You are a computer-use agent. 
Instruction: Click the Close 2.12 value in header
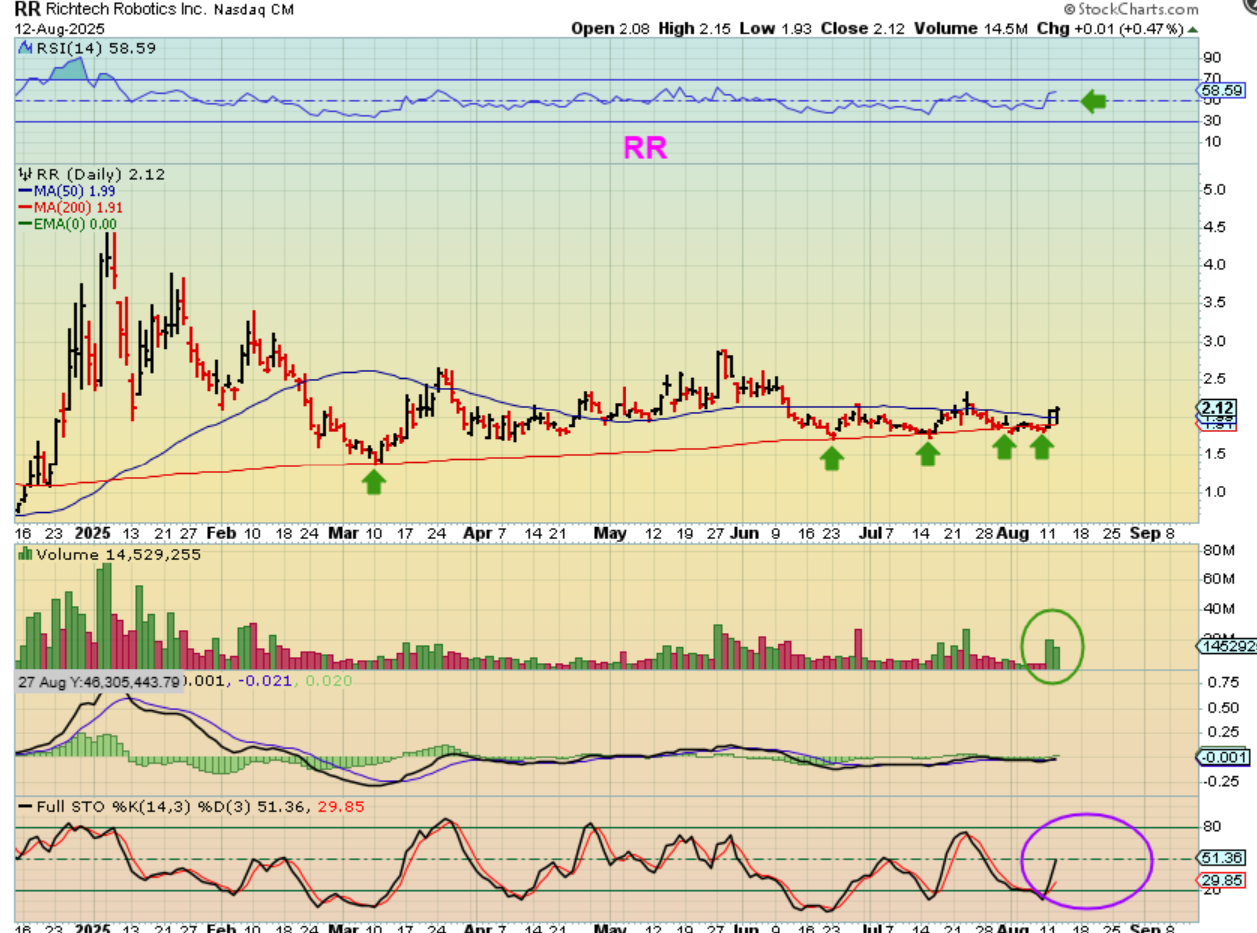coord(862,28)
